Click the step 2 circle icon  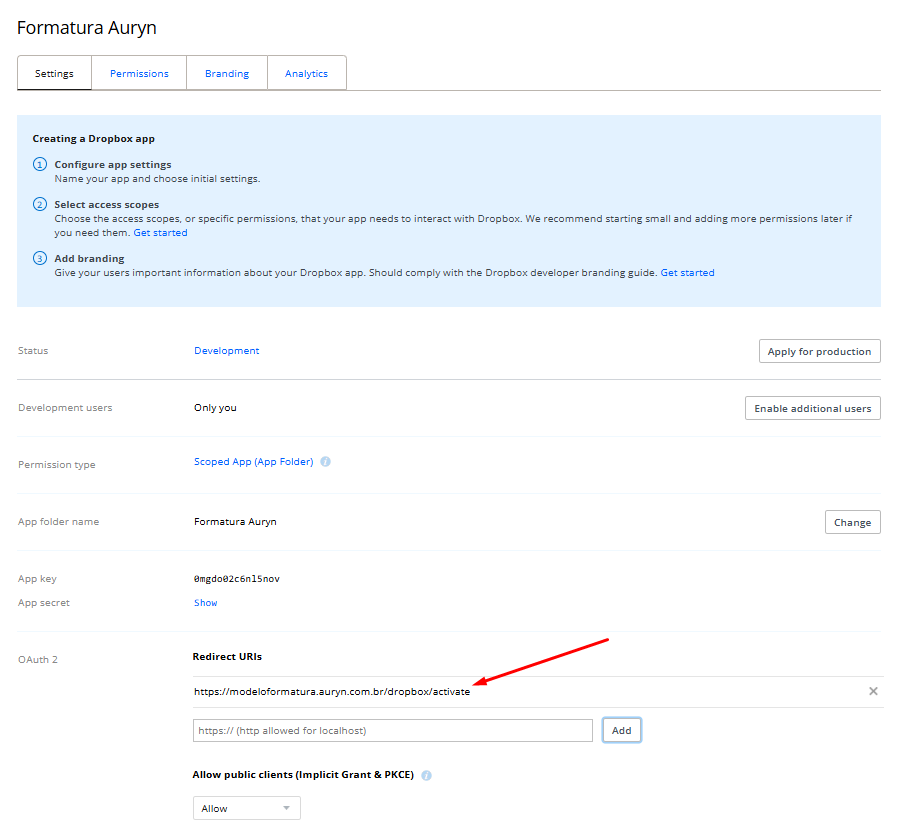tap(39, 204)
